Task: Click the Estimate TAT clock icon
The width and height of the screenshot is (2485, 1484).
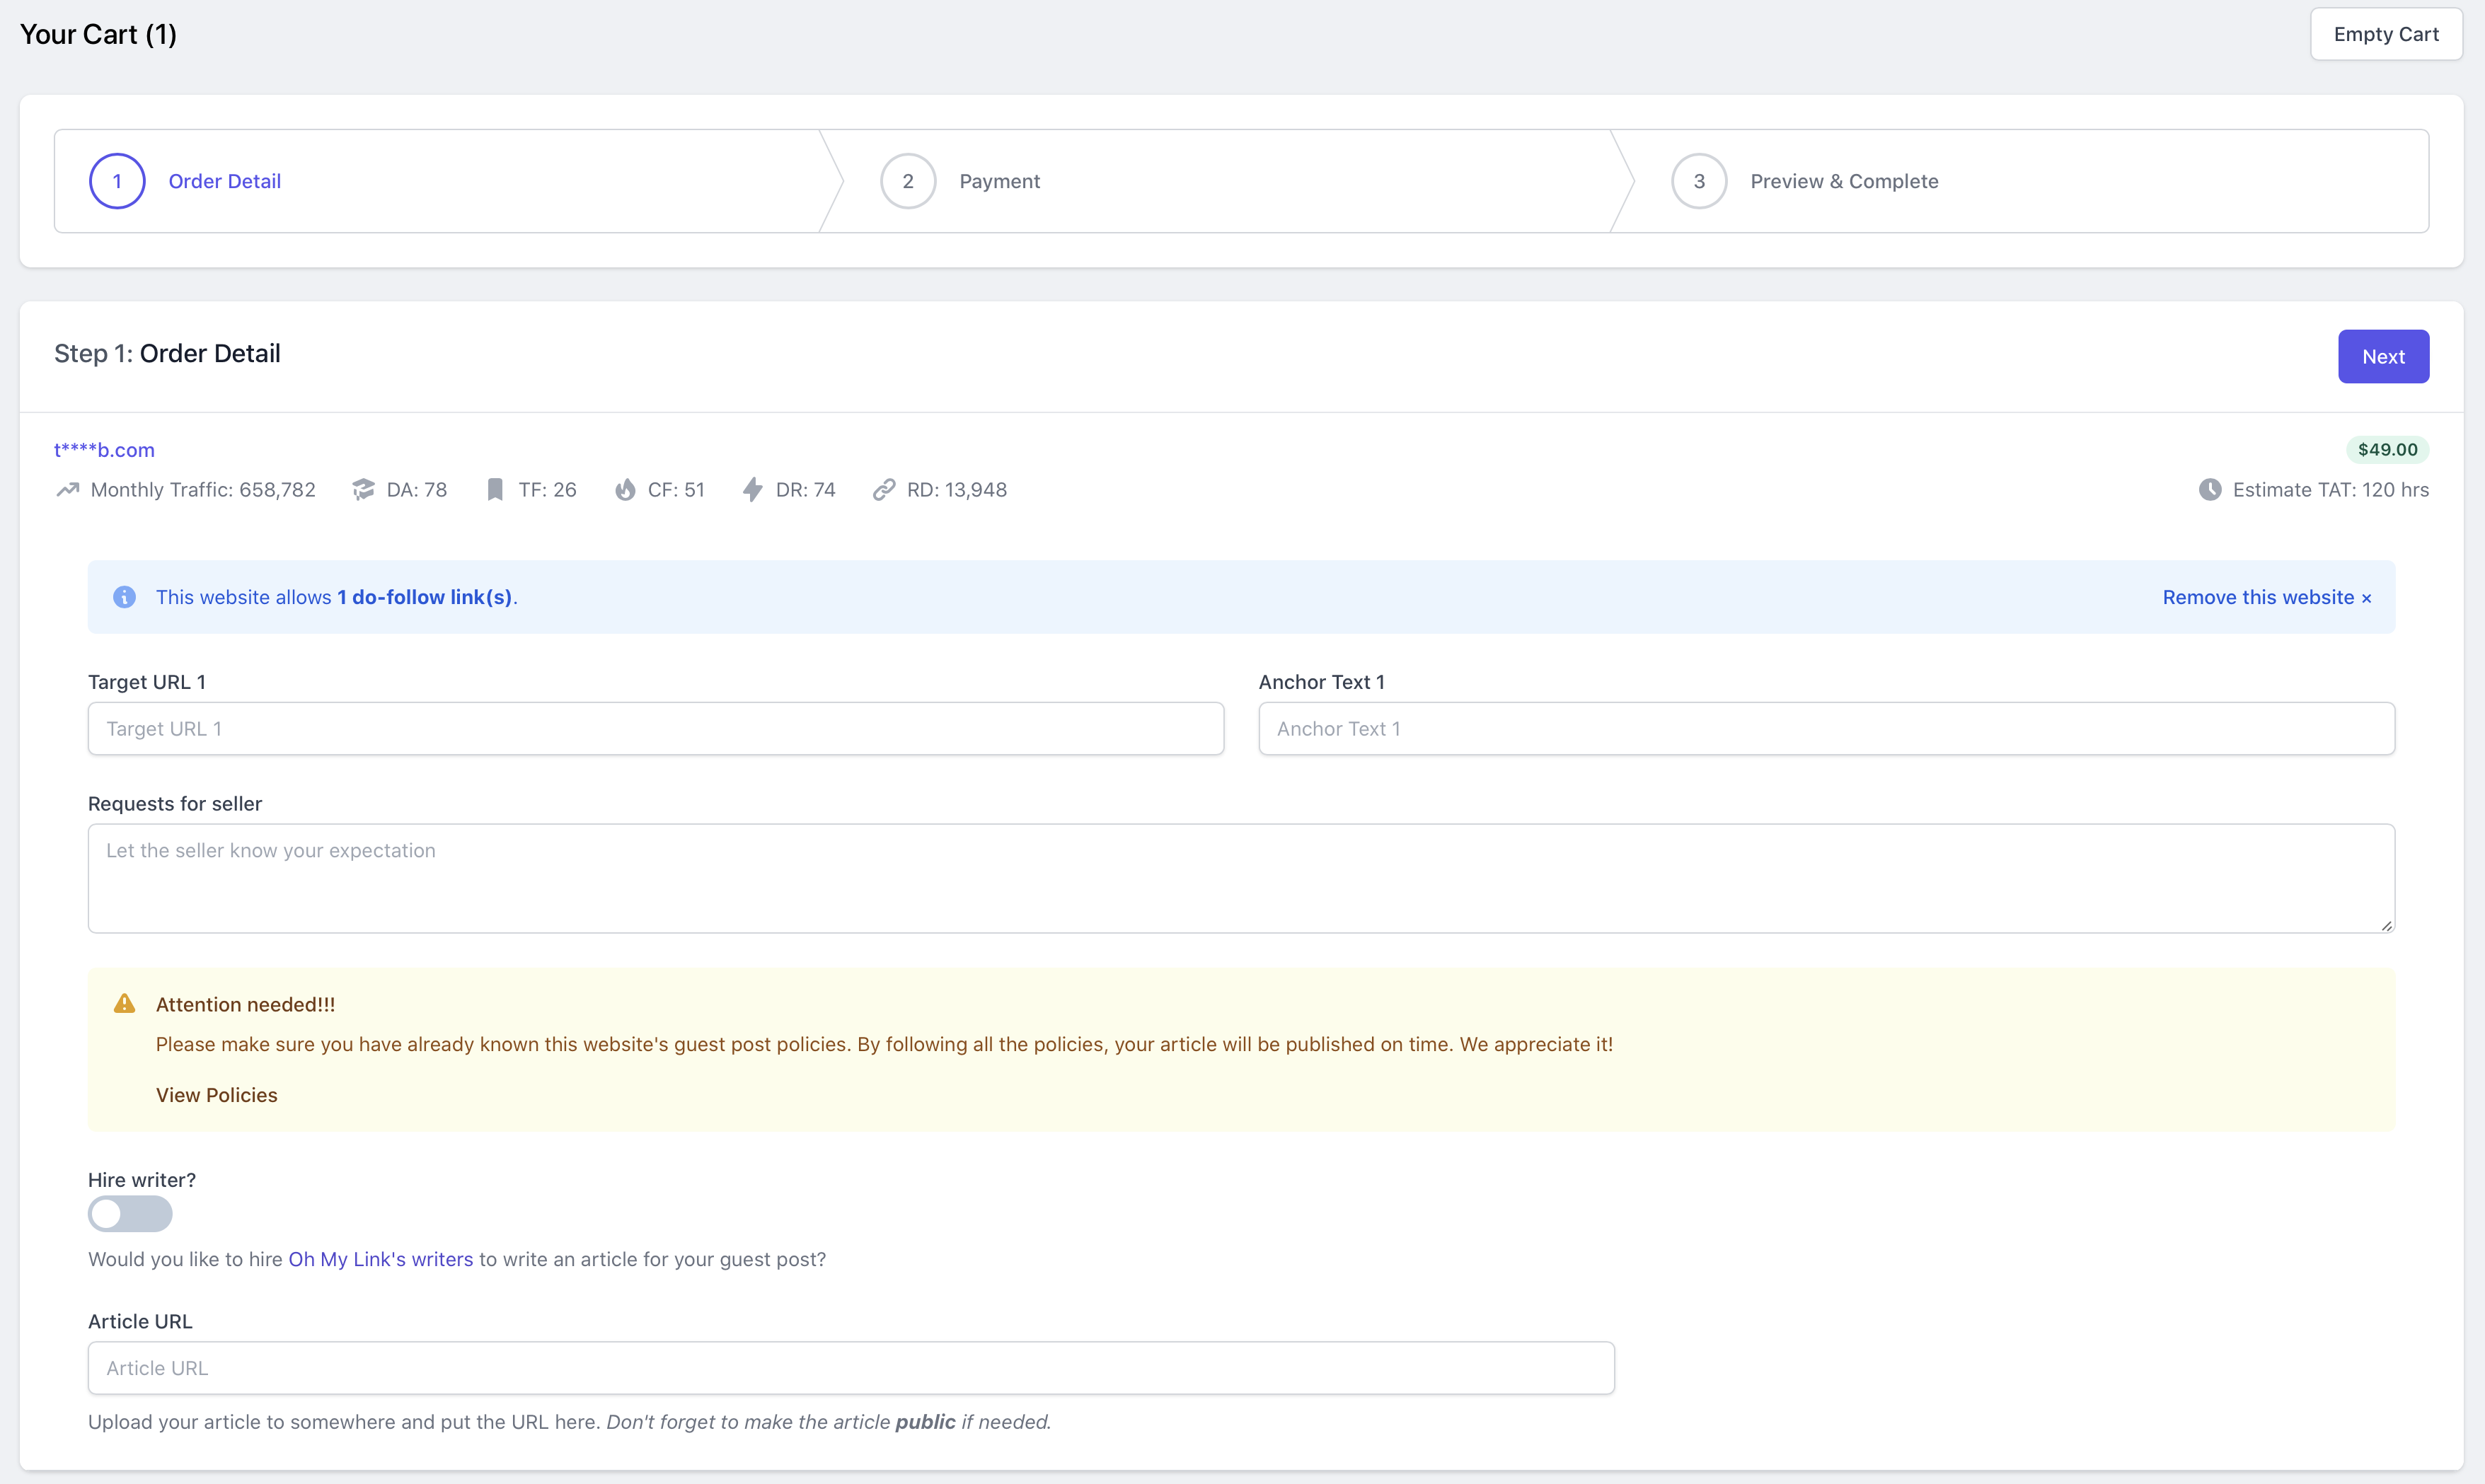Action: [2210, 490]
